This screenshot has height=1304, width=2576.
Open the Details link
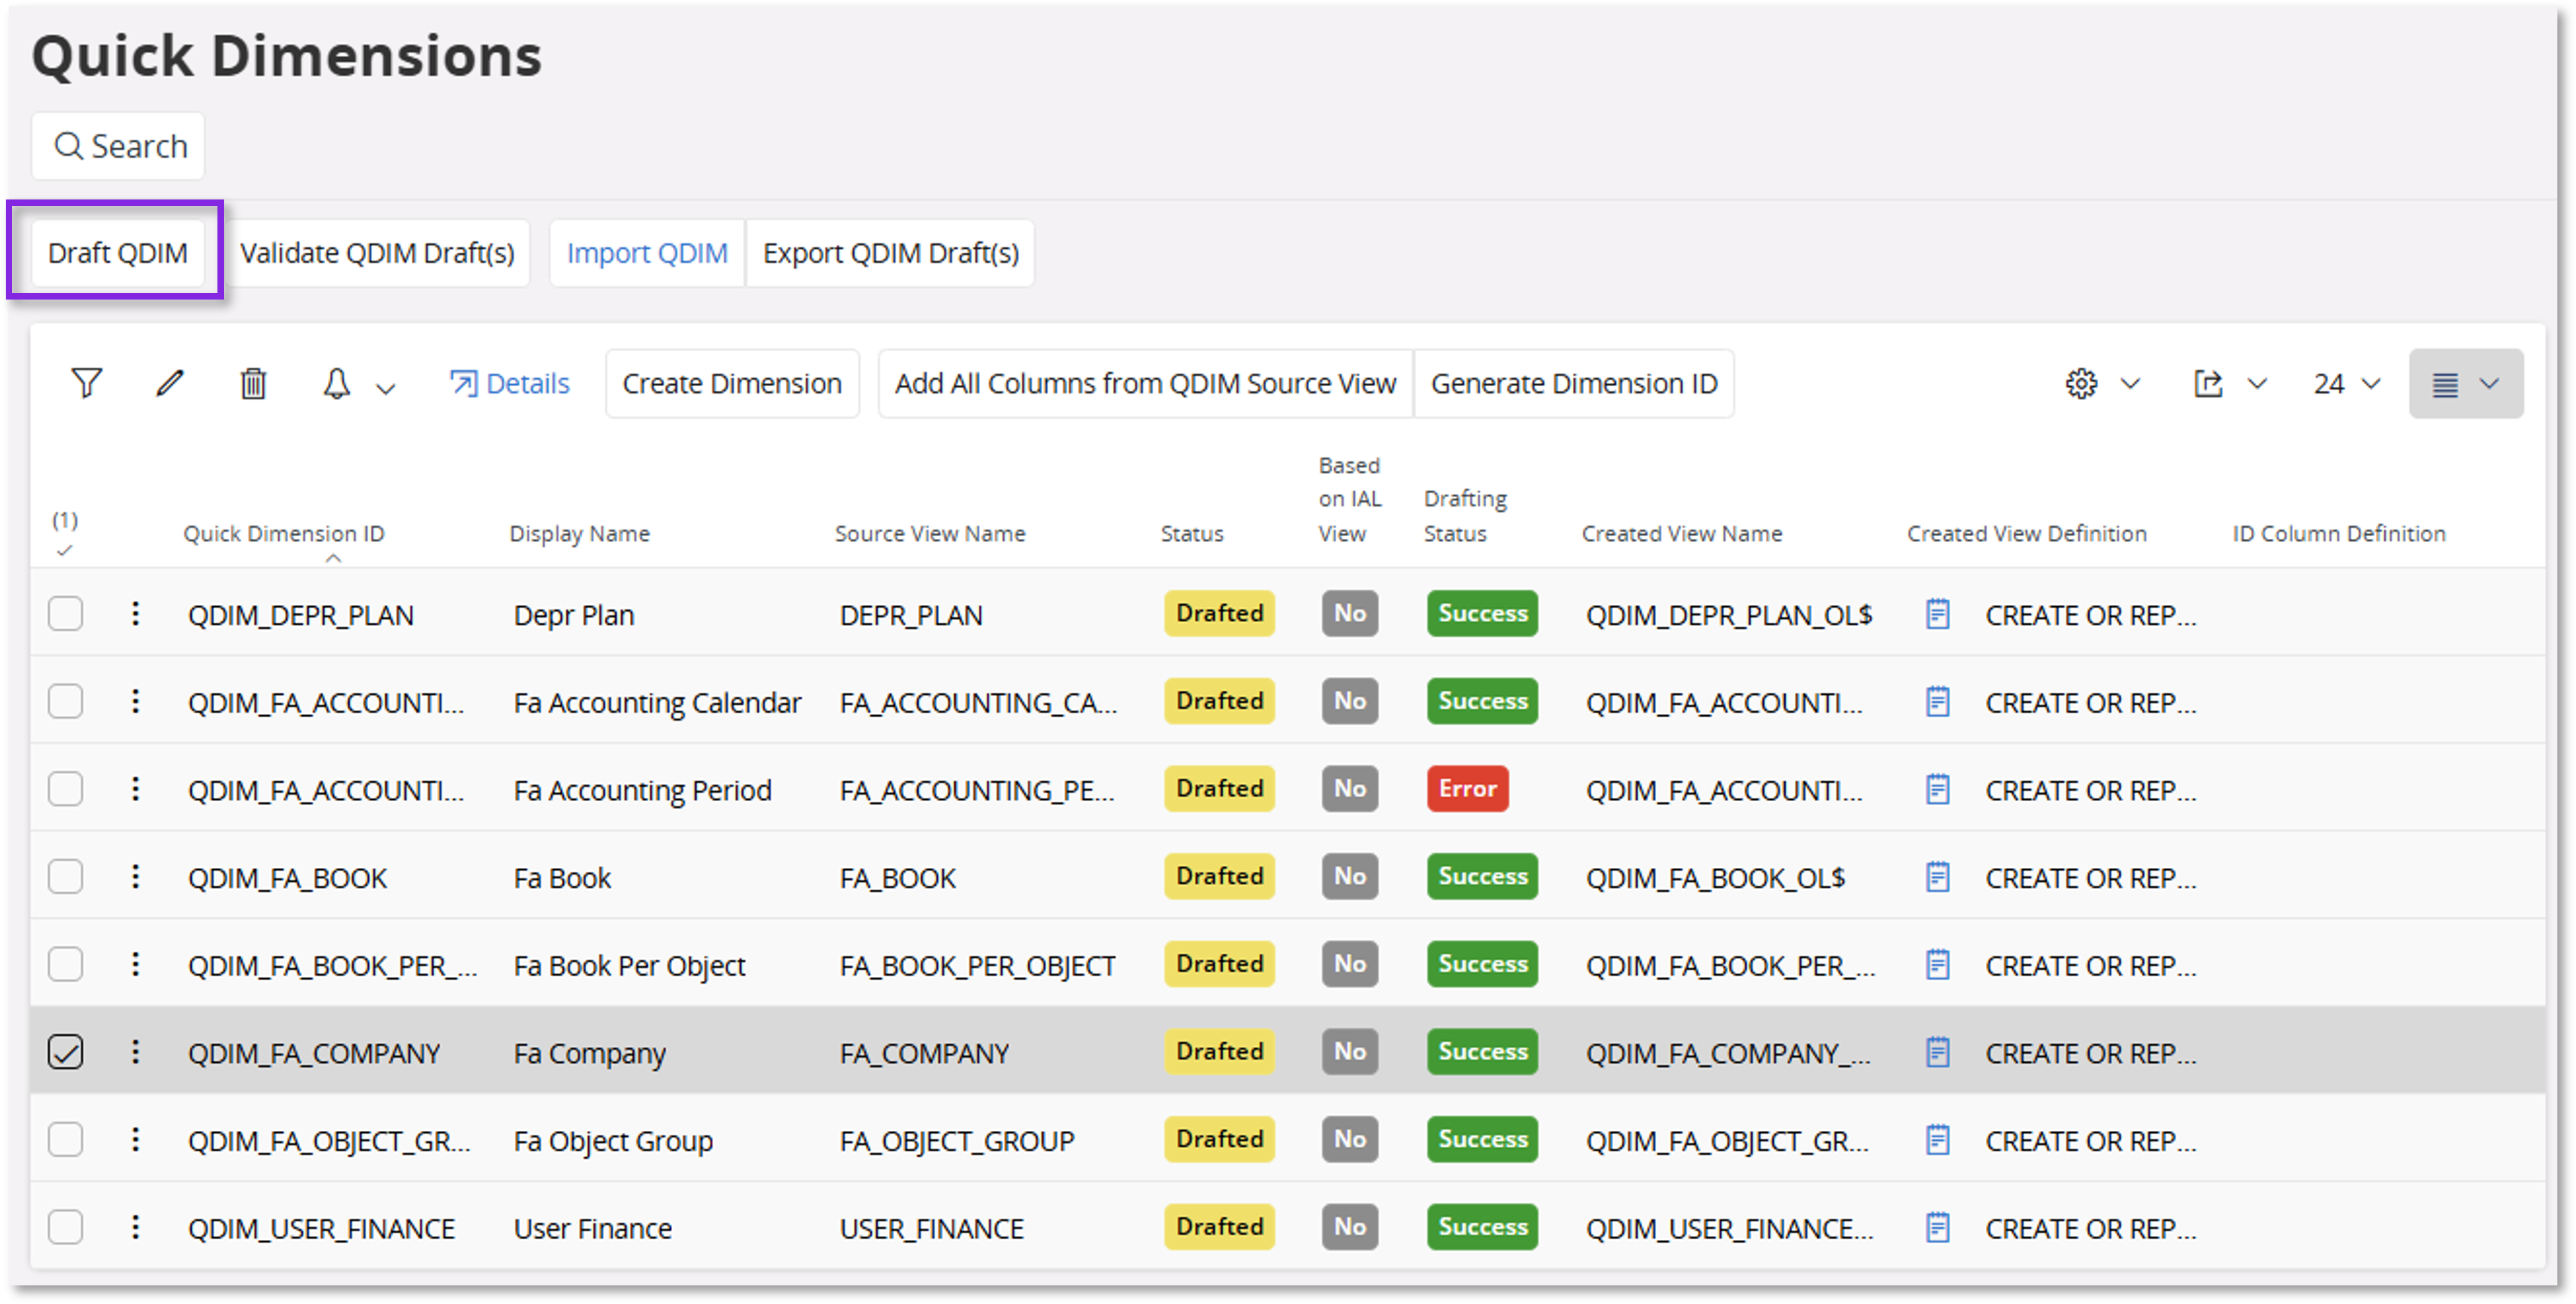click(510, 384)
